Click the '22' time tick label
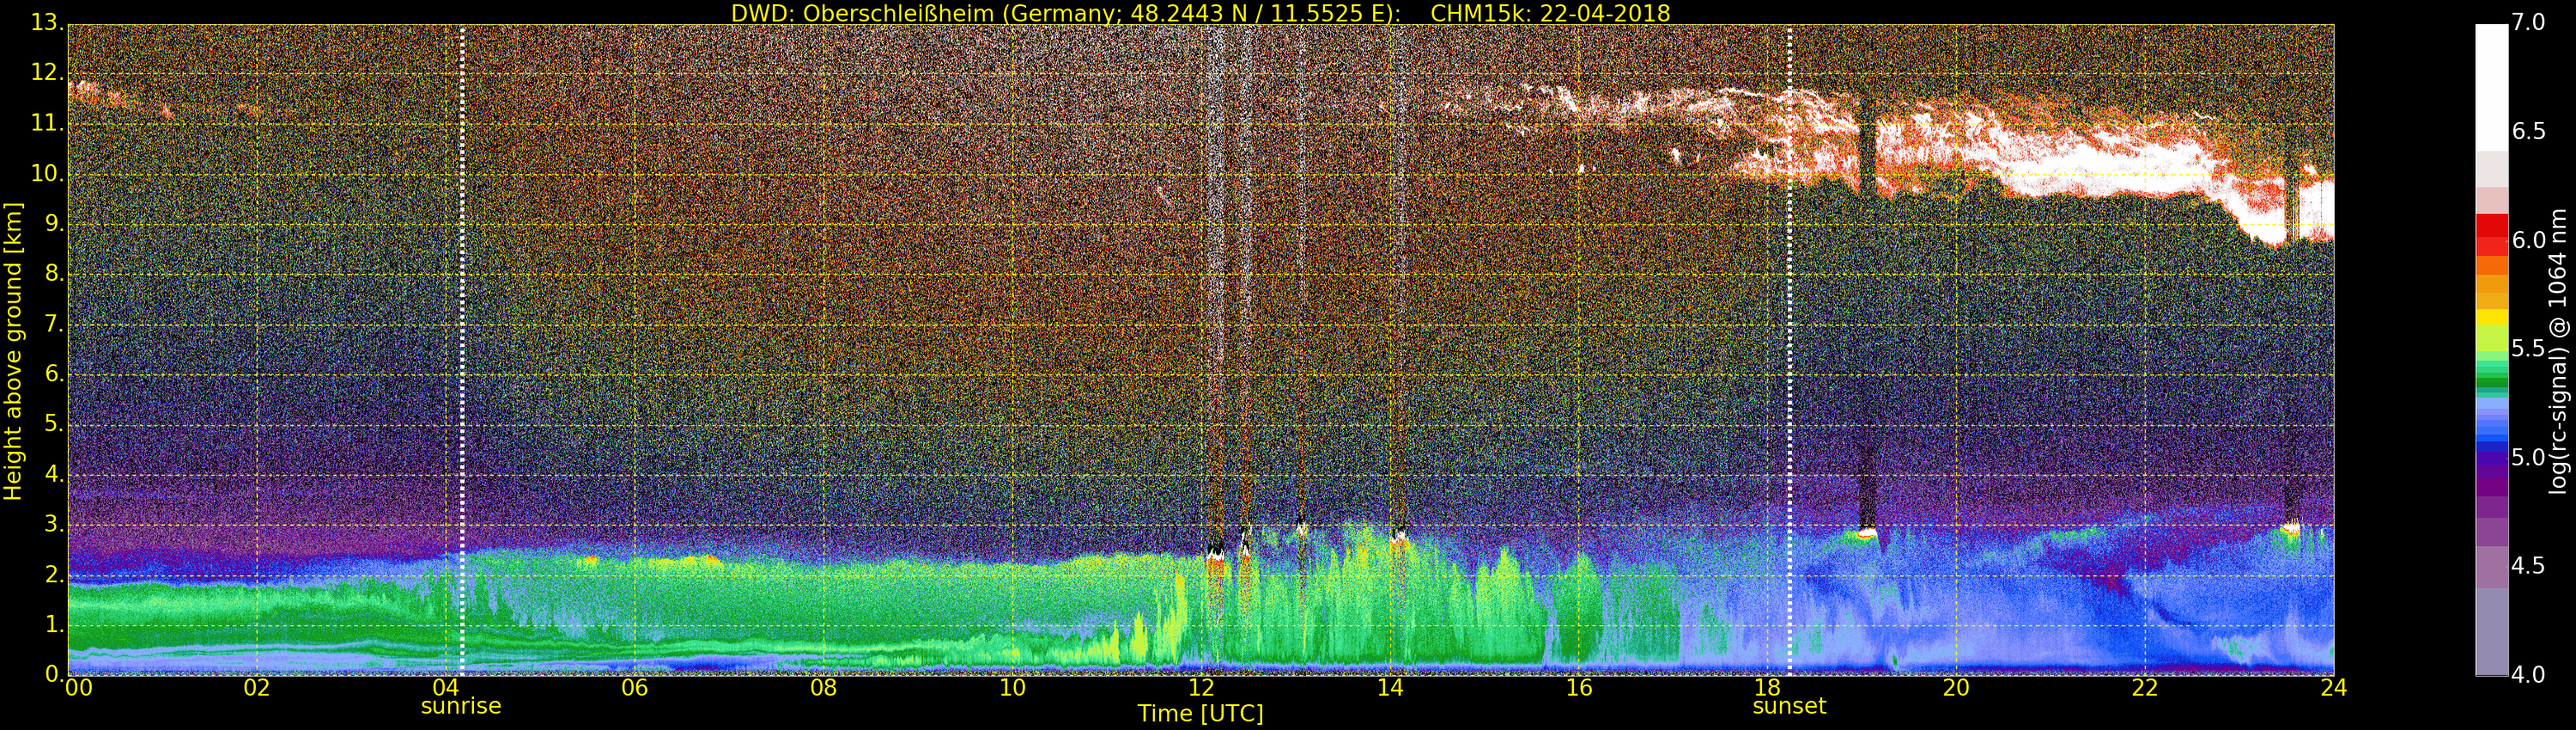The height and width of the screenshot is (730, 2576). coord(2145,688)
